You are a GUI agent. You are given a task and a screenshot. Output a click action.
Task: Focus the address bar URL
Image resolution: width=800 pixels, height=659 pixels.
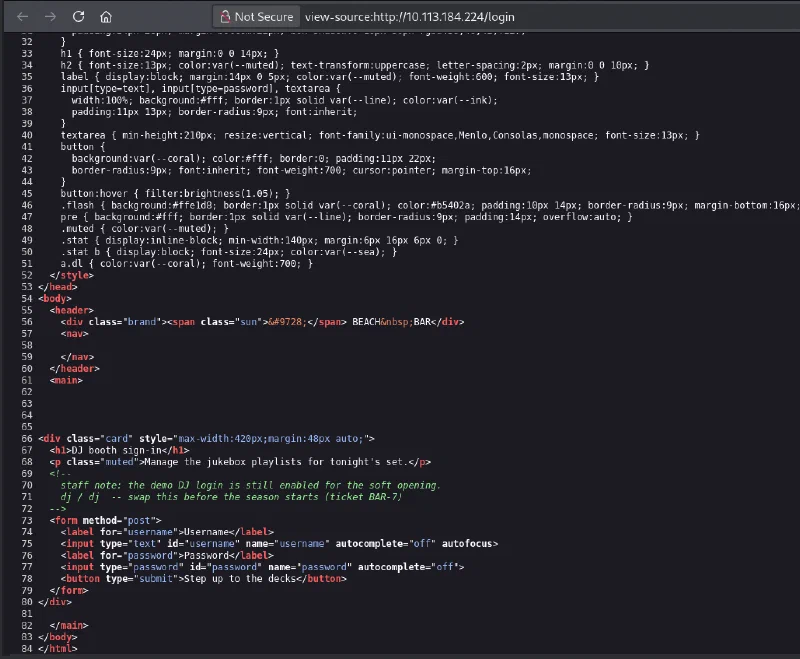(410, 17)
